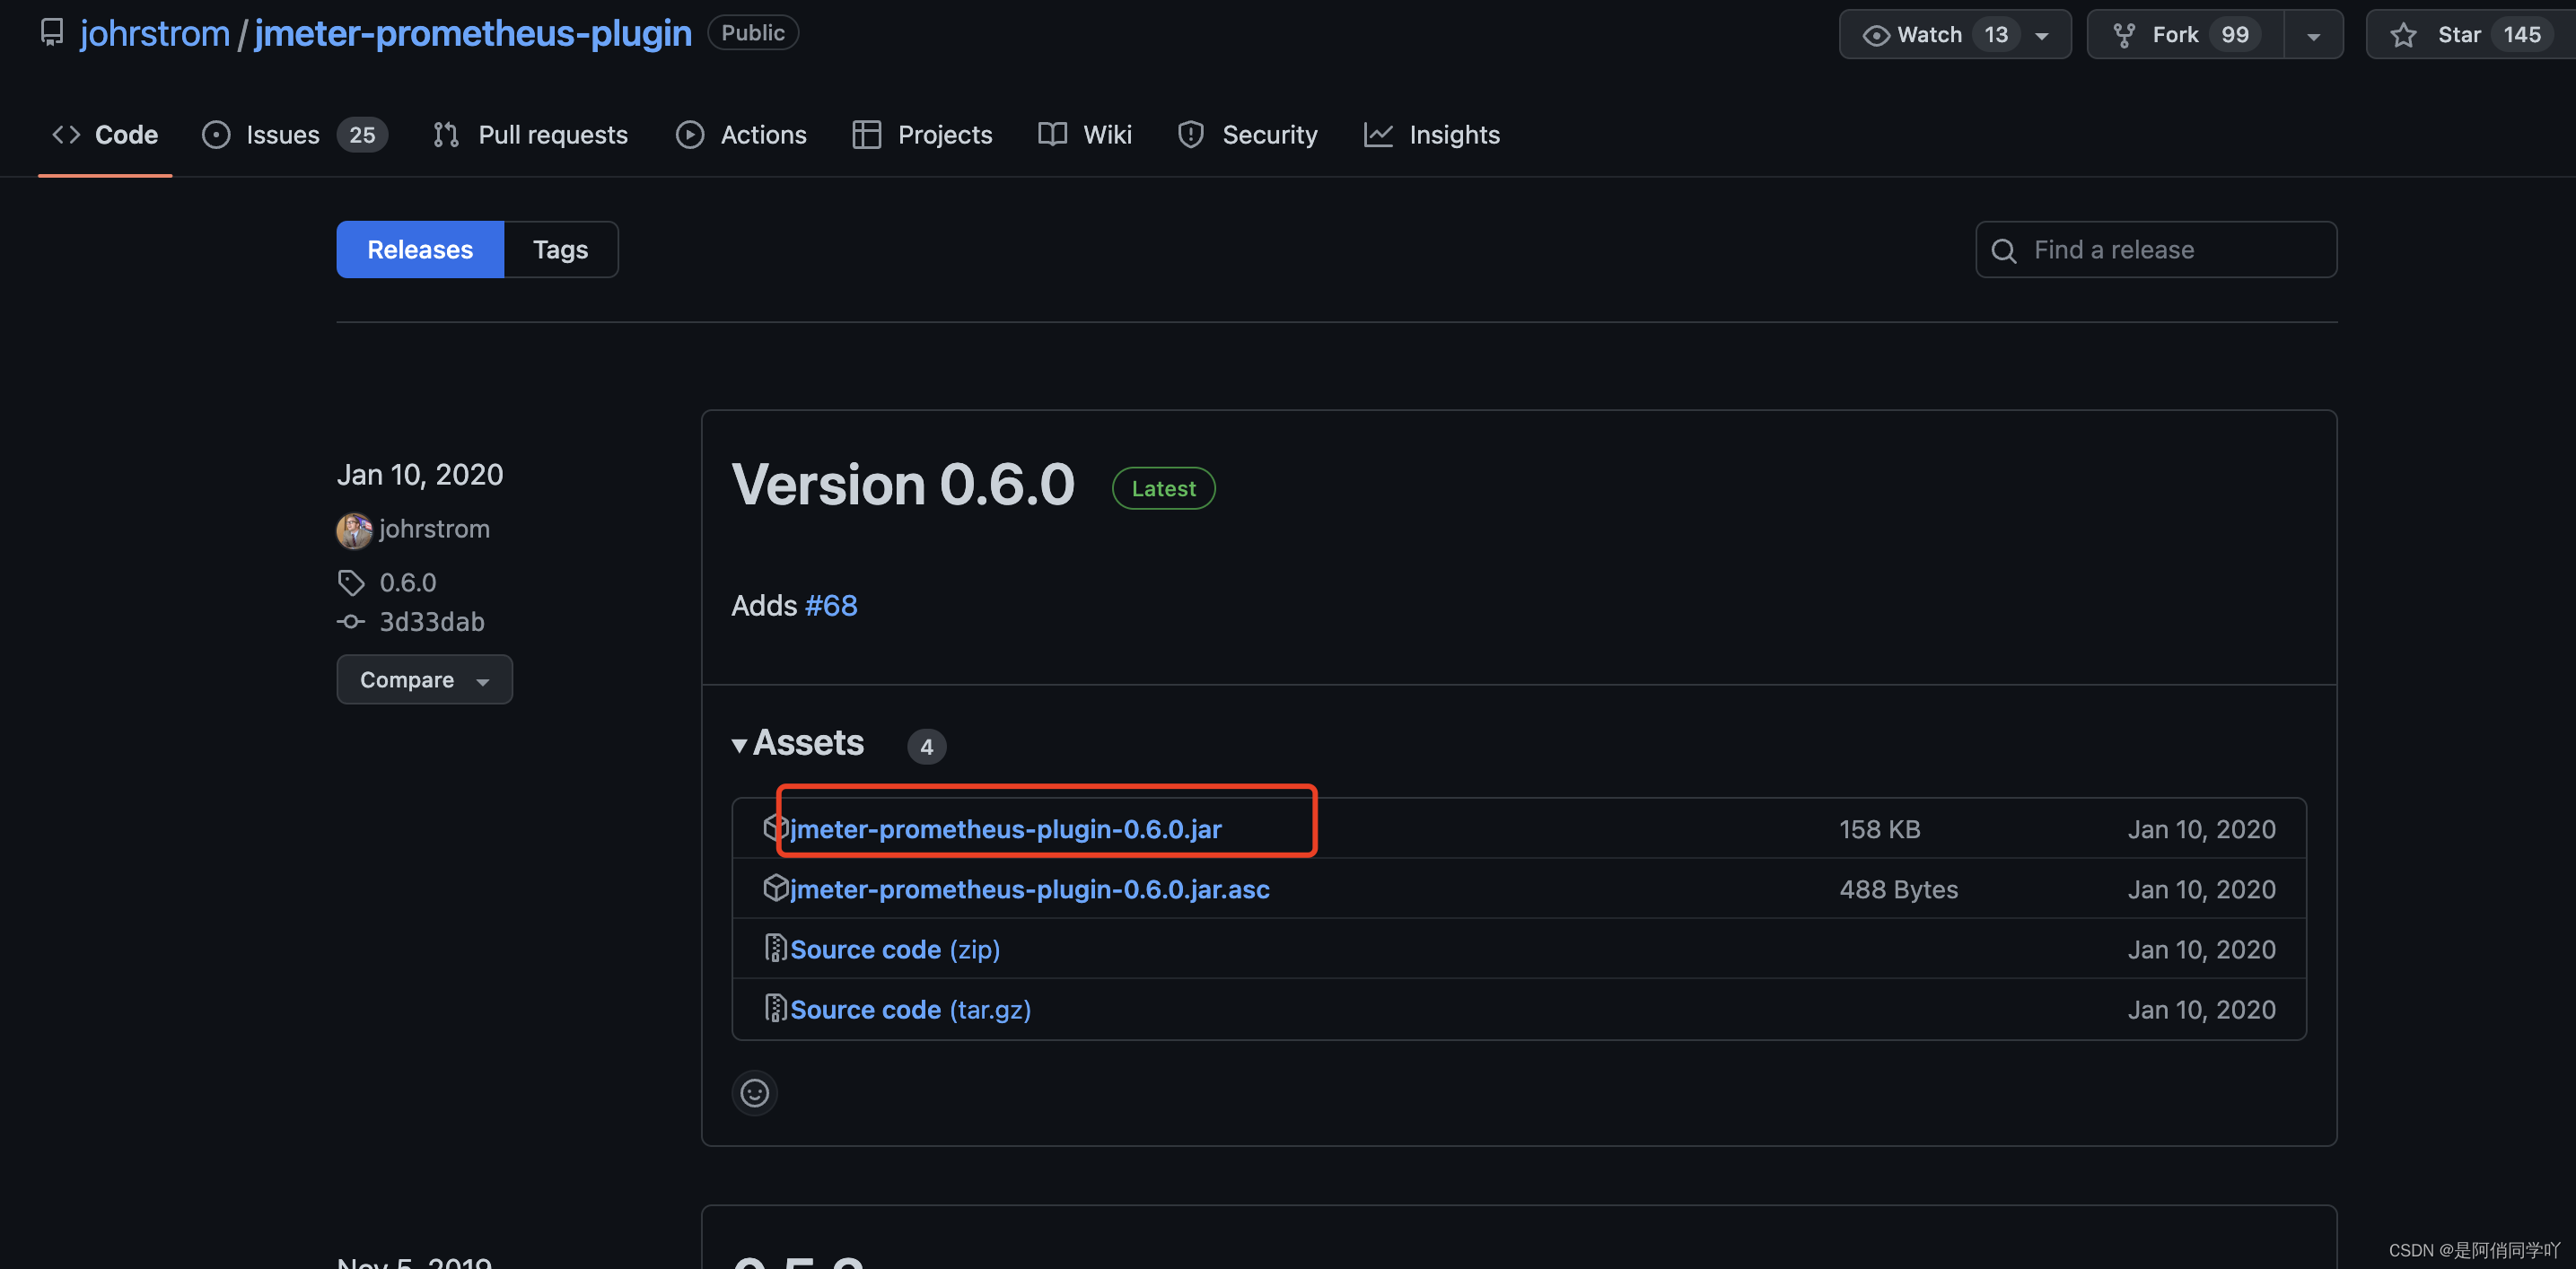
Task: Download jmeter-prometheus-plugin-0.6.0.jar
Action: click(1005, 829)
